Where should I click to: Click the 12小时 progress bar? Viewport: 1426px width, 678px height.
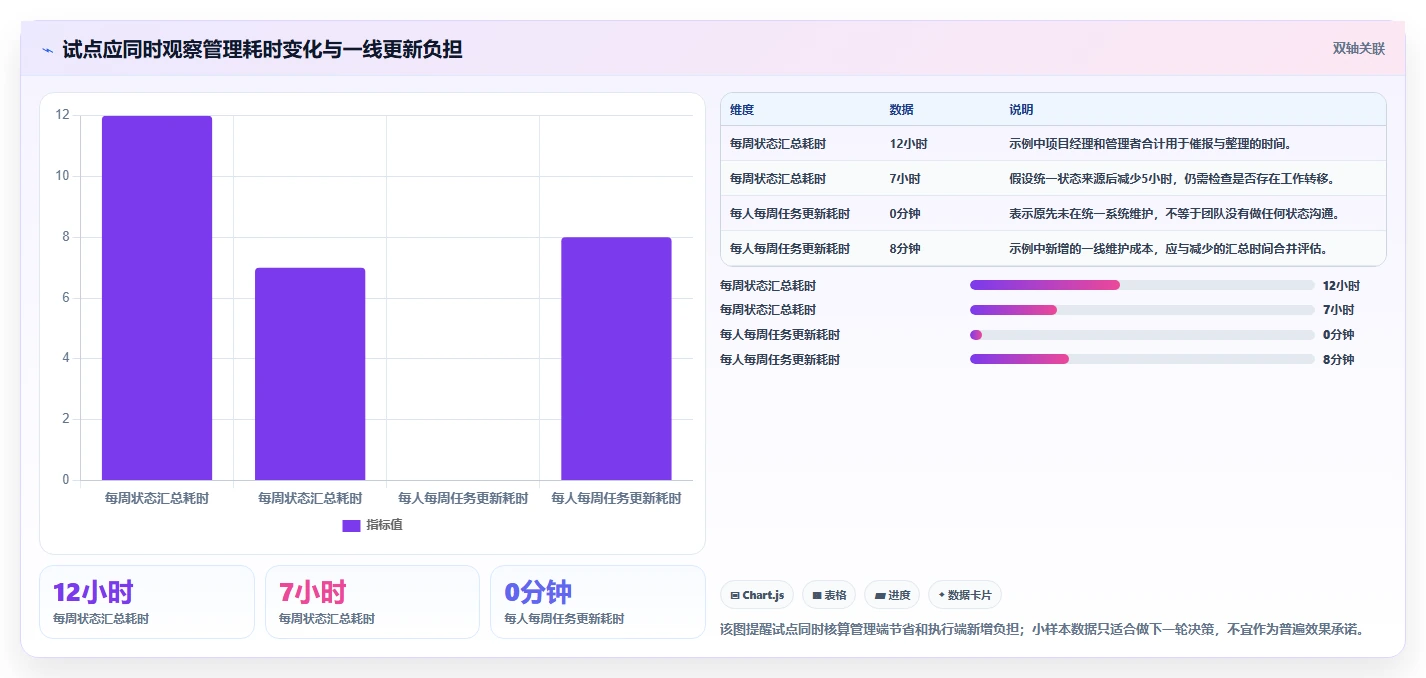(1142, 285)
